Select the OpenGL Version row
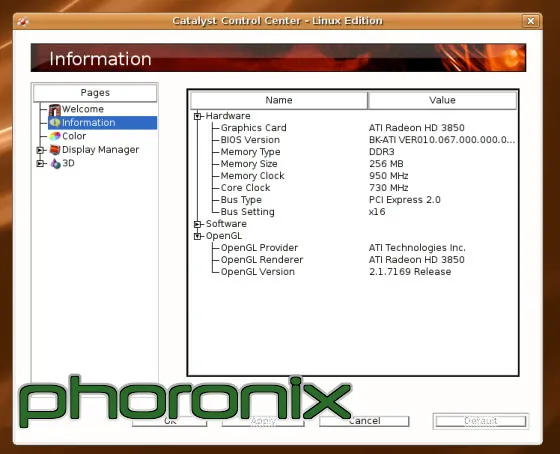Viewport: 560px width, 454px height. click(258, 272)
